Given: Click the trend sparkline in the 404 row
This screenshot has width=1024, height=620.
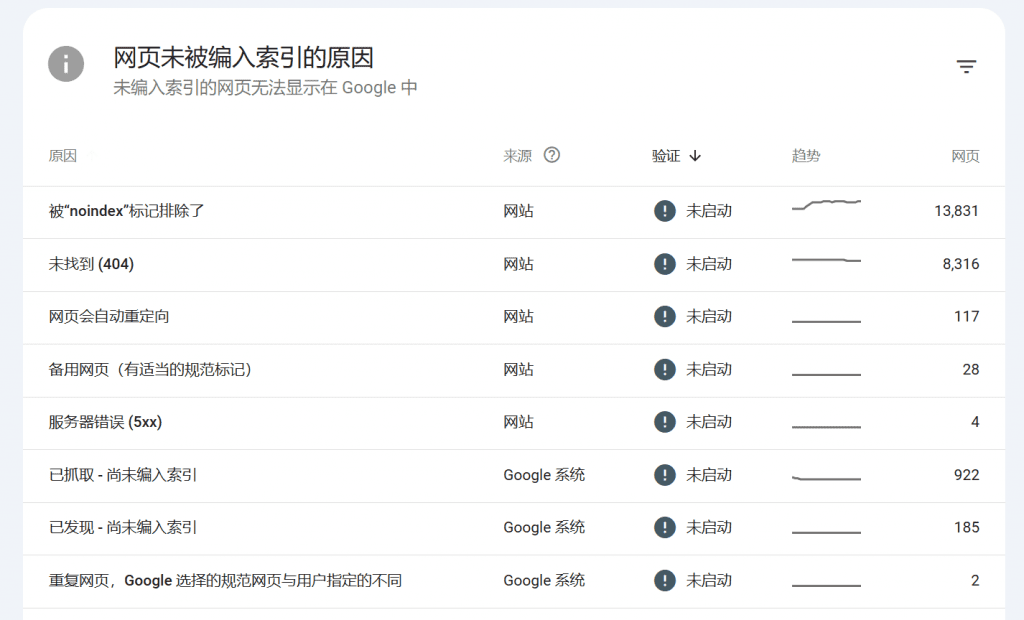Looking at the screenshot, I should tap(826, 260).
